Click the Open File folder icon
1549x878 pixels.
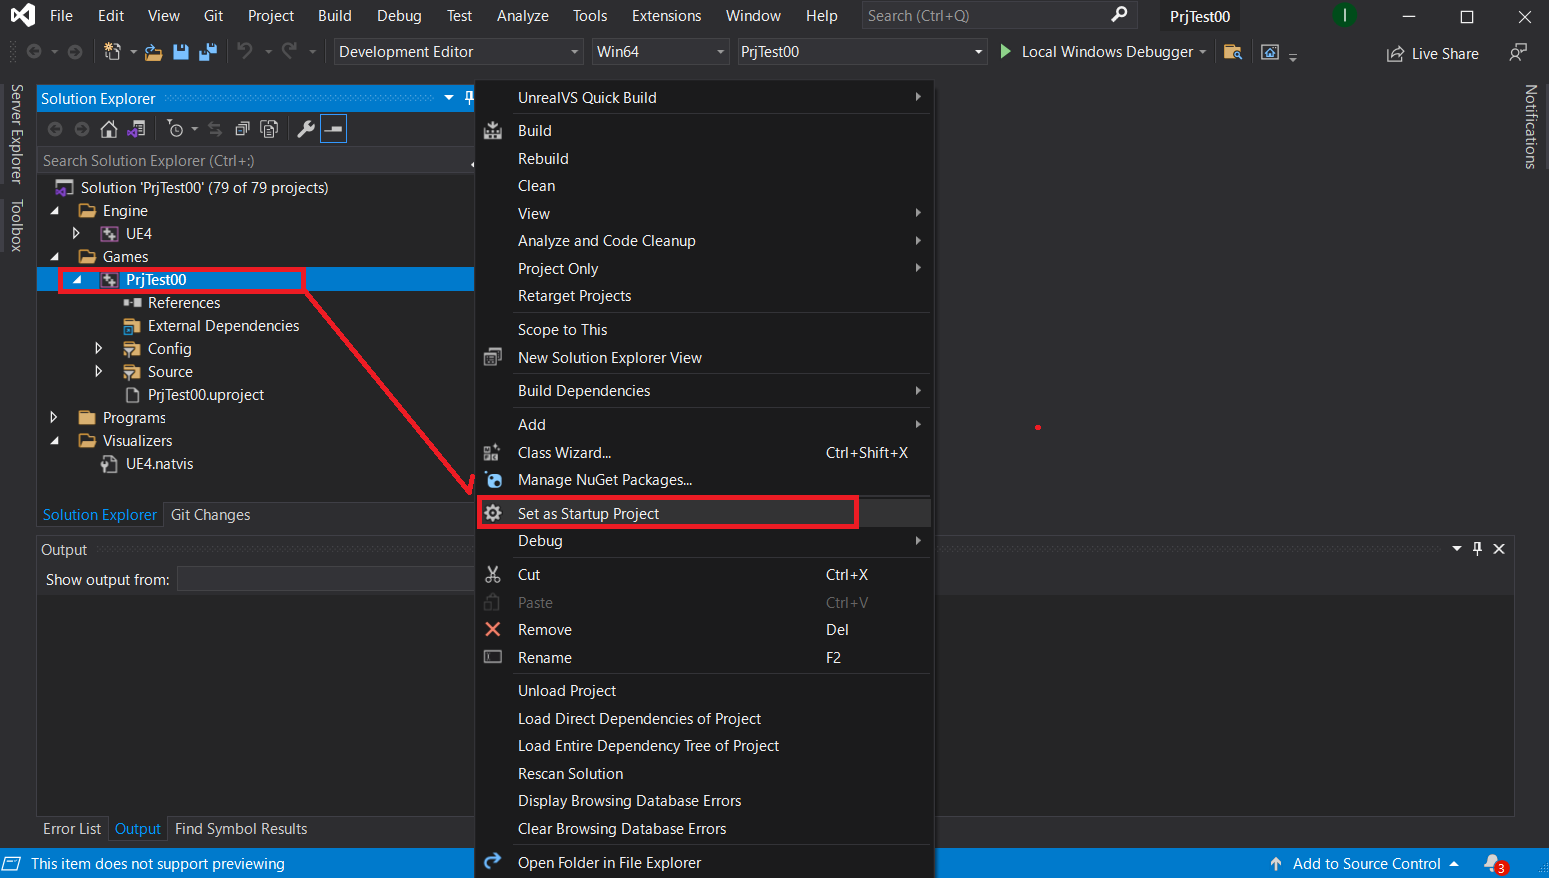tap(153, 52)
